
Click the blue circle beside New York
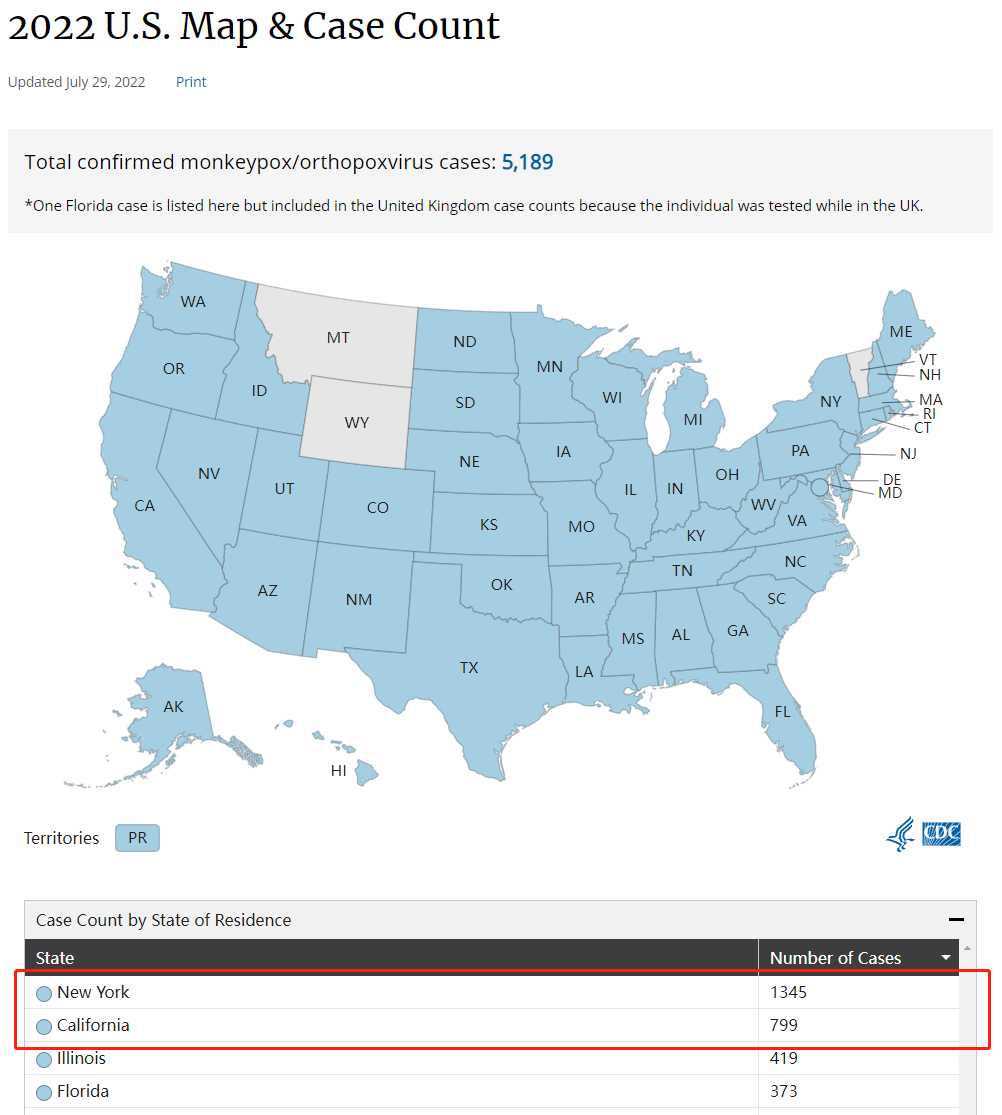(44, 993)
